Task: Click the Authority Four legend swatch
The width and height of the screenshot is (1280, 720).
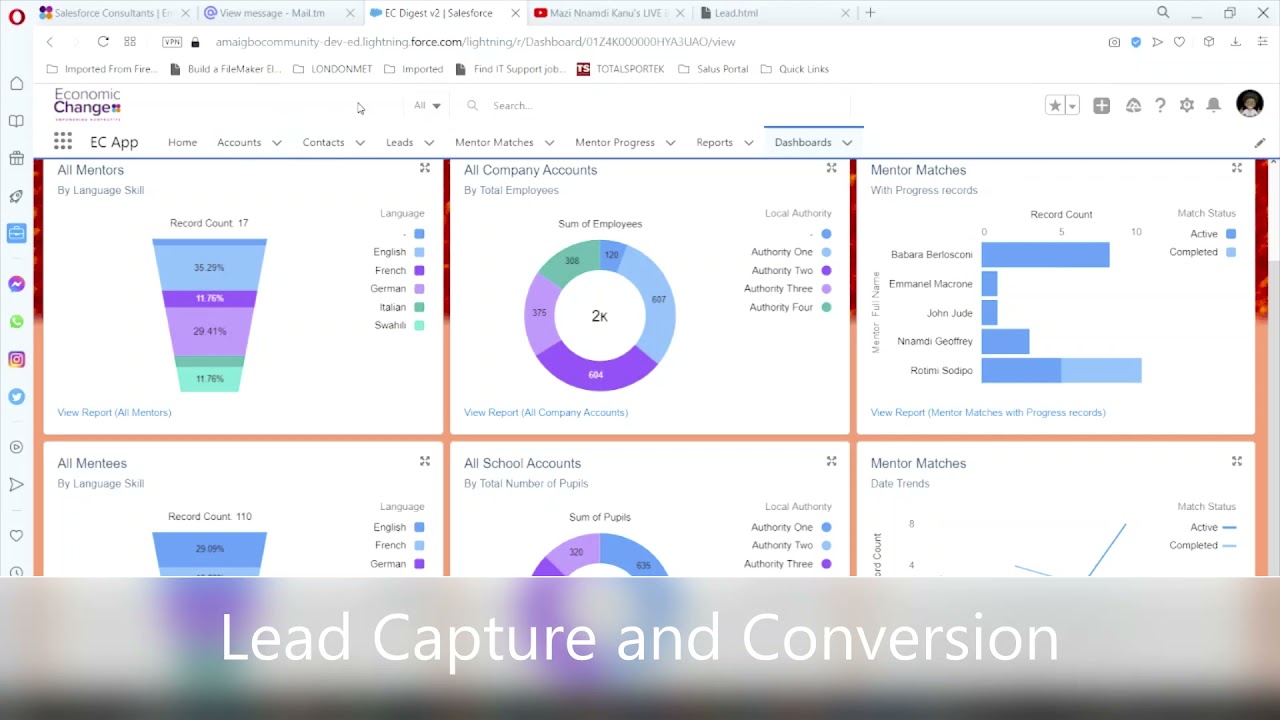Action: (x=826, y=308)
